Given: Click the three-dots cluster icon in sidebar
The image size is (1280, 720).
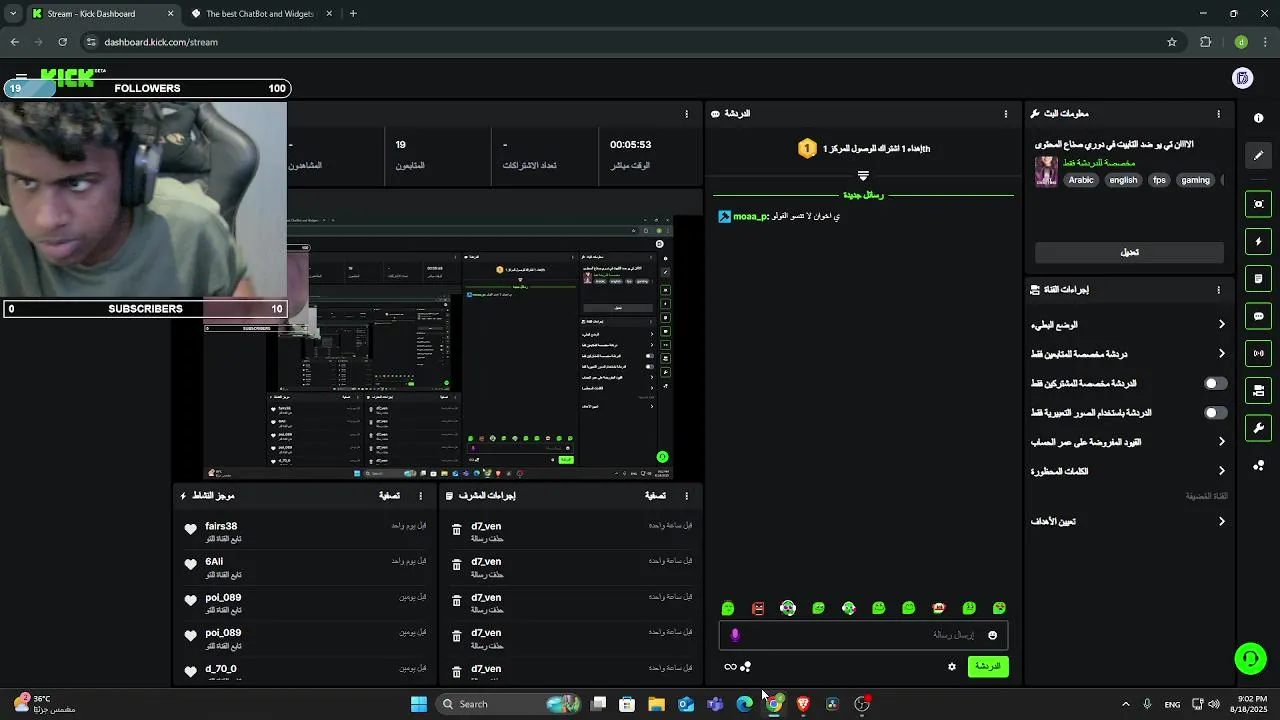Looking at the screenshot, I should (1258, 466).
